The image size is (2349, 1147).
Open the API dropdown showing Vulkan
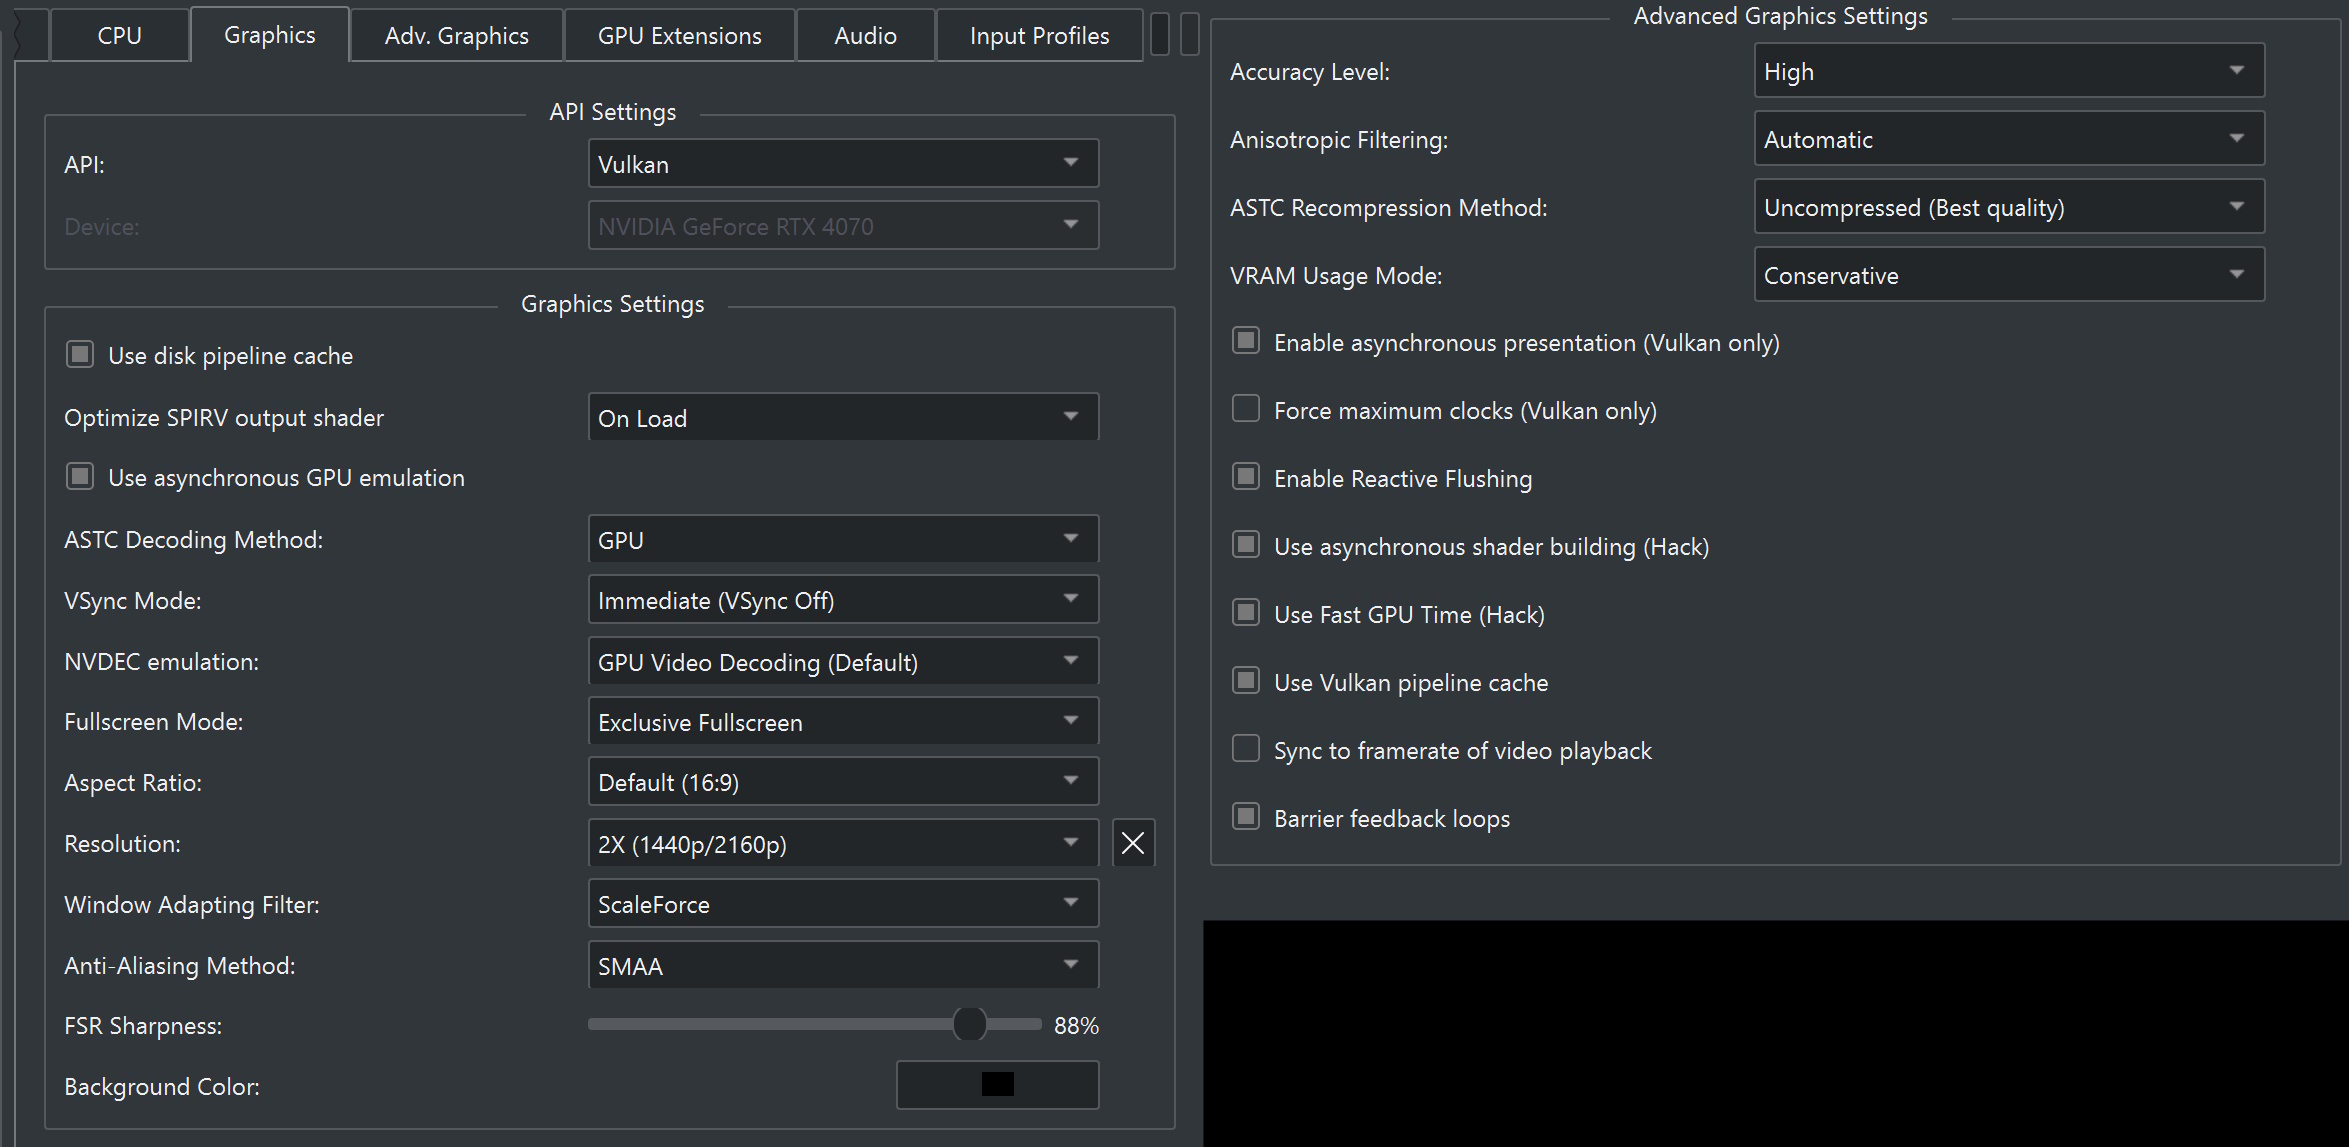(x=843, y=164)
